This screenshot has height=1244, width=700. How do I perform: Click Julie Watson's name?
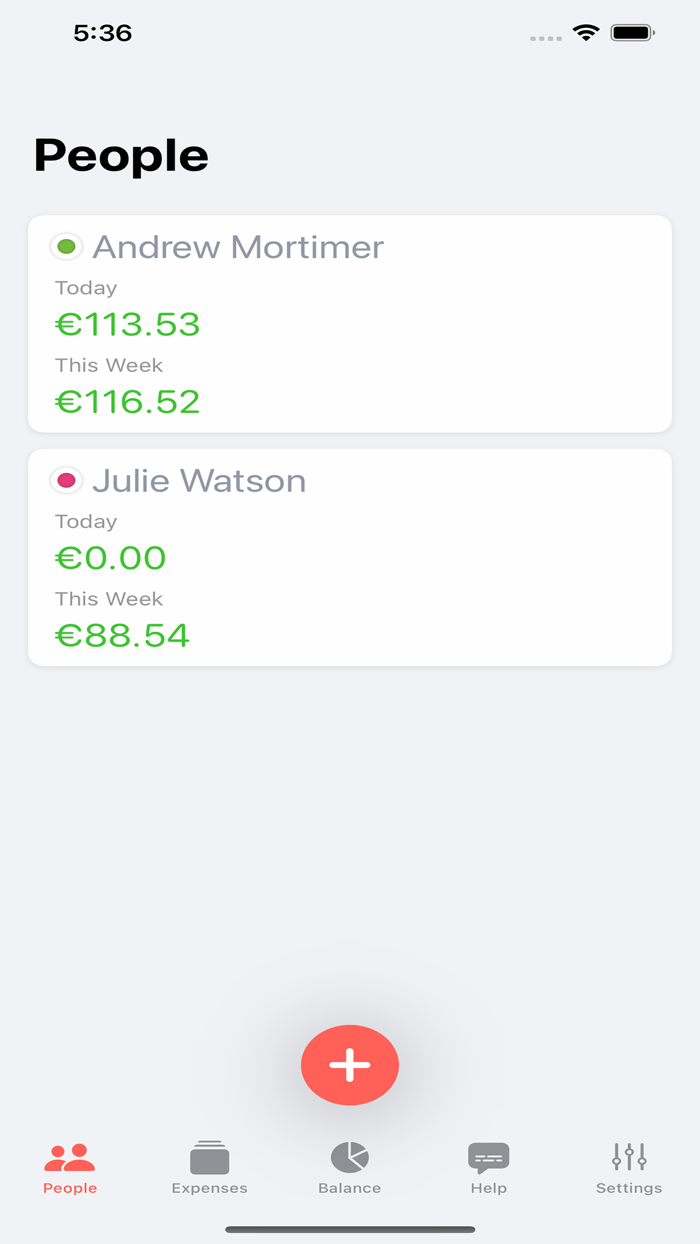point(199,481)
